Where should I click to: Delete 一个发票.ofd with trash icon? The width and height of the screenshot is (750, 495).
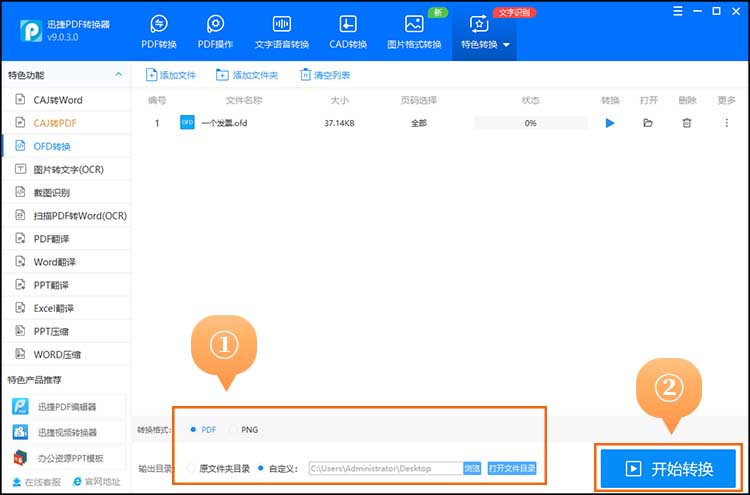[687, 123]
